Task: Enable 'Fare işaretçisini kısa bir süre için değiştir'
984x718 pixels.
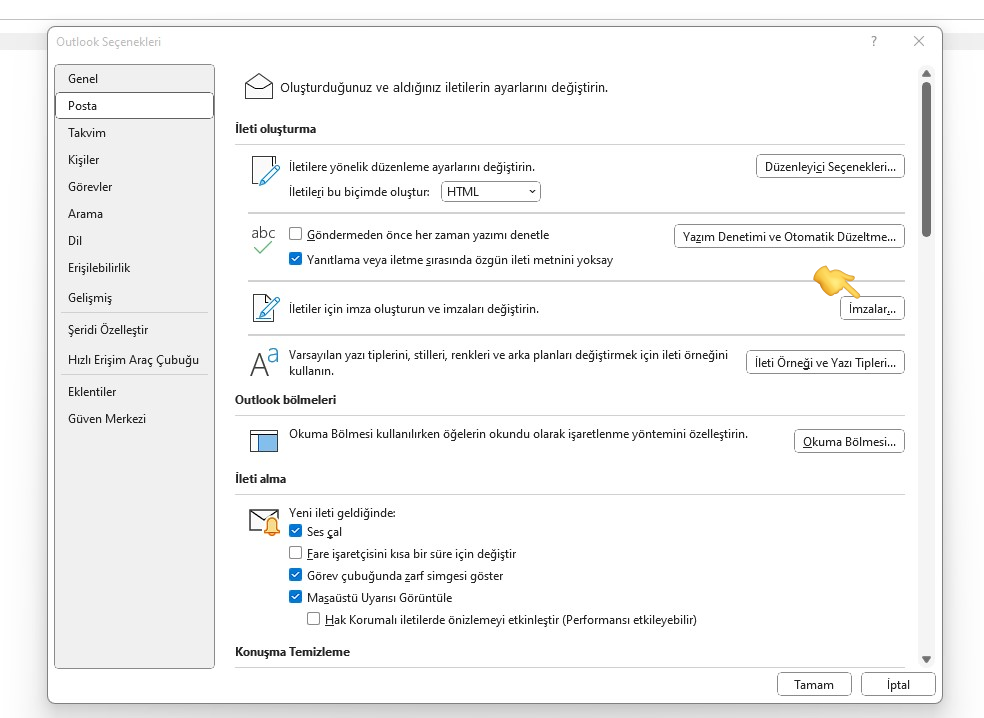Action: [x=295, y=553]
